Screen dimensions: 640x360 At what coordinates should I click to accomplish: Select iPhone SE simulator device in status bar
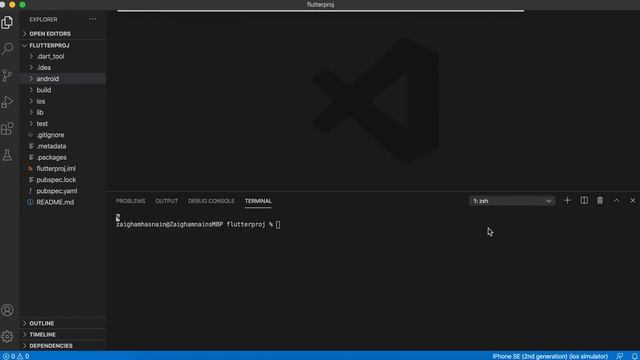tap(550, 356)
